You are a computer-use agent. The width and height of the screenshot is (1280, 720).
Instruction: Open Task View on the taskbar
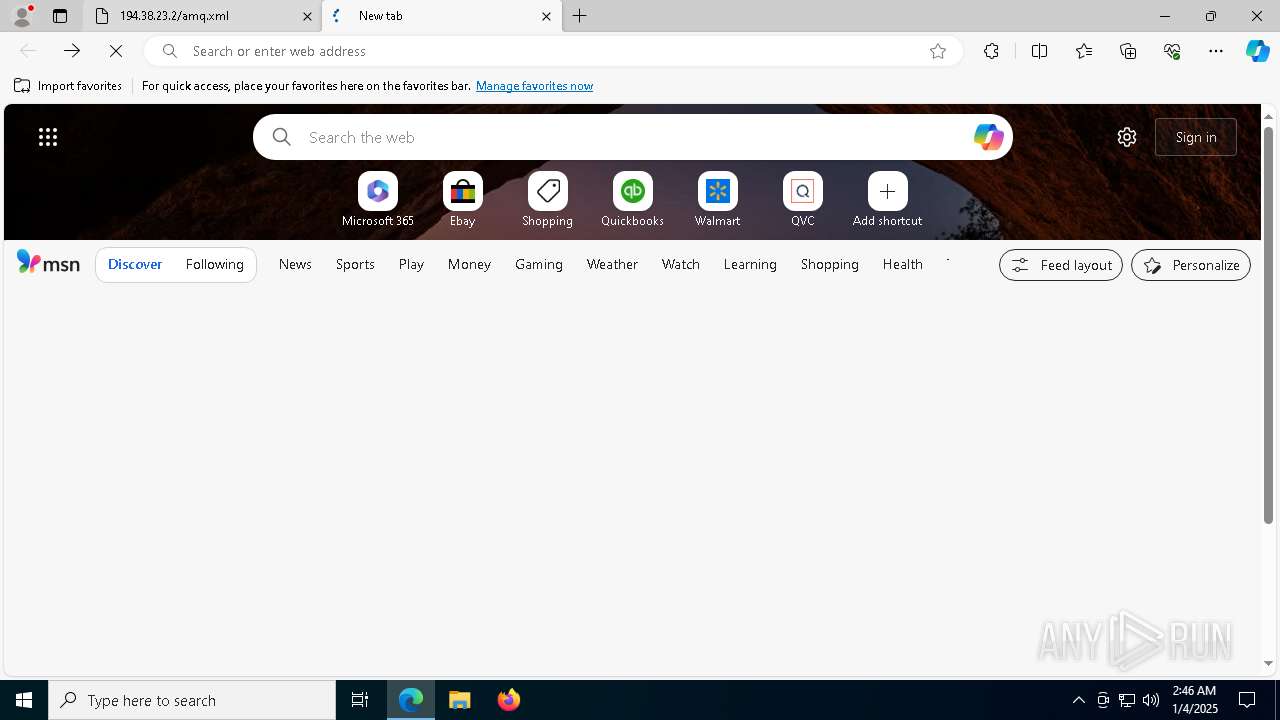point(360,700)
